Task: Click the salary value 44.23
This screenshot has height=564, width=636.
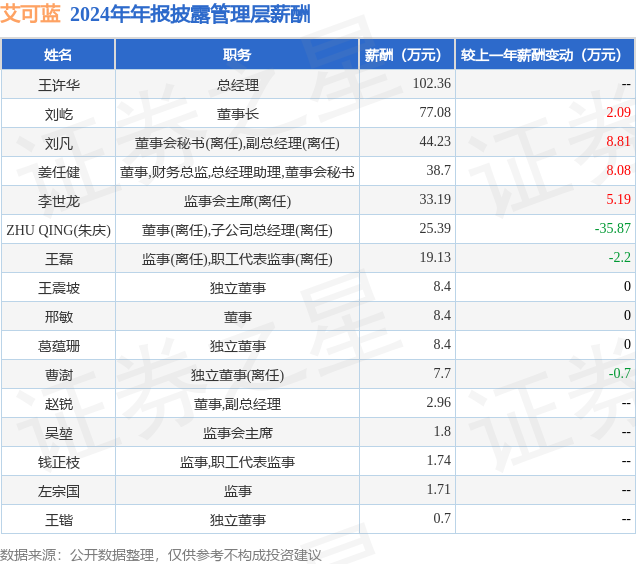Action: 435,142
